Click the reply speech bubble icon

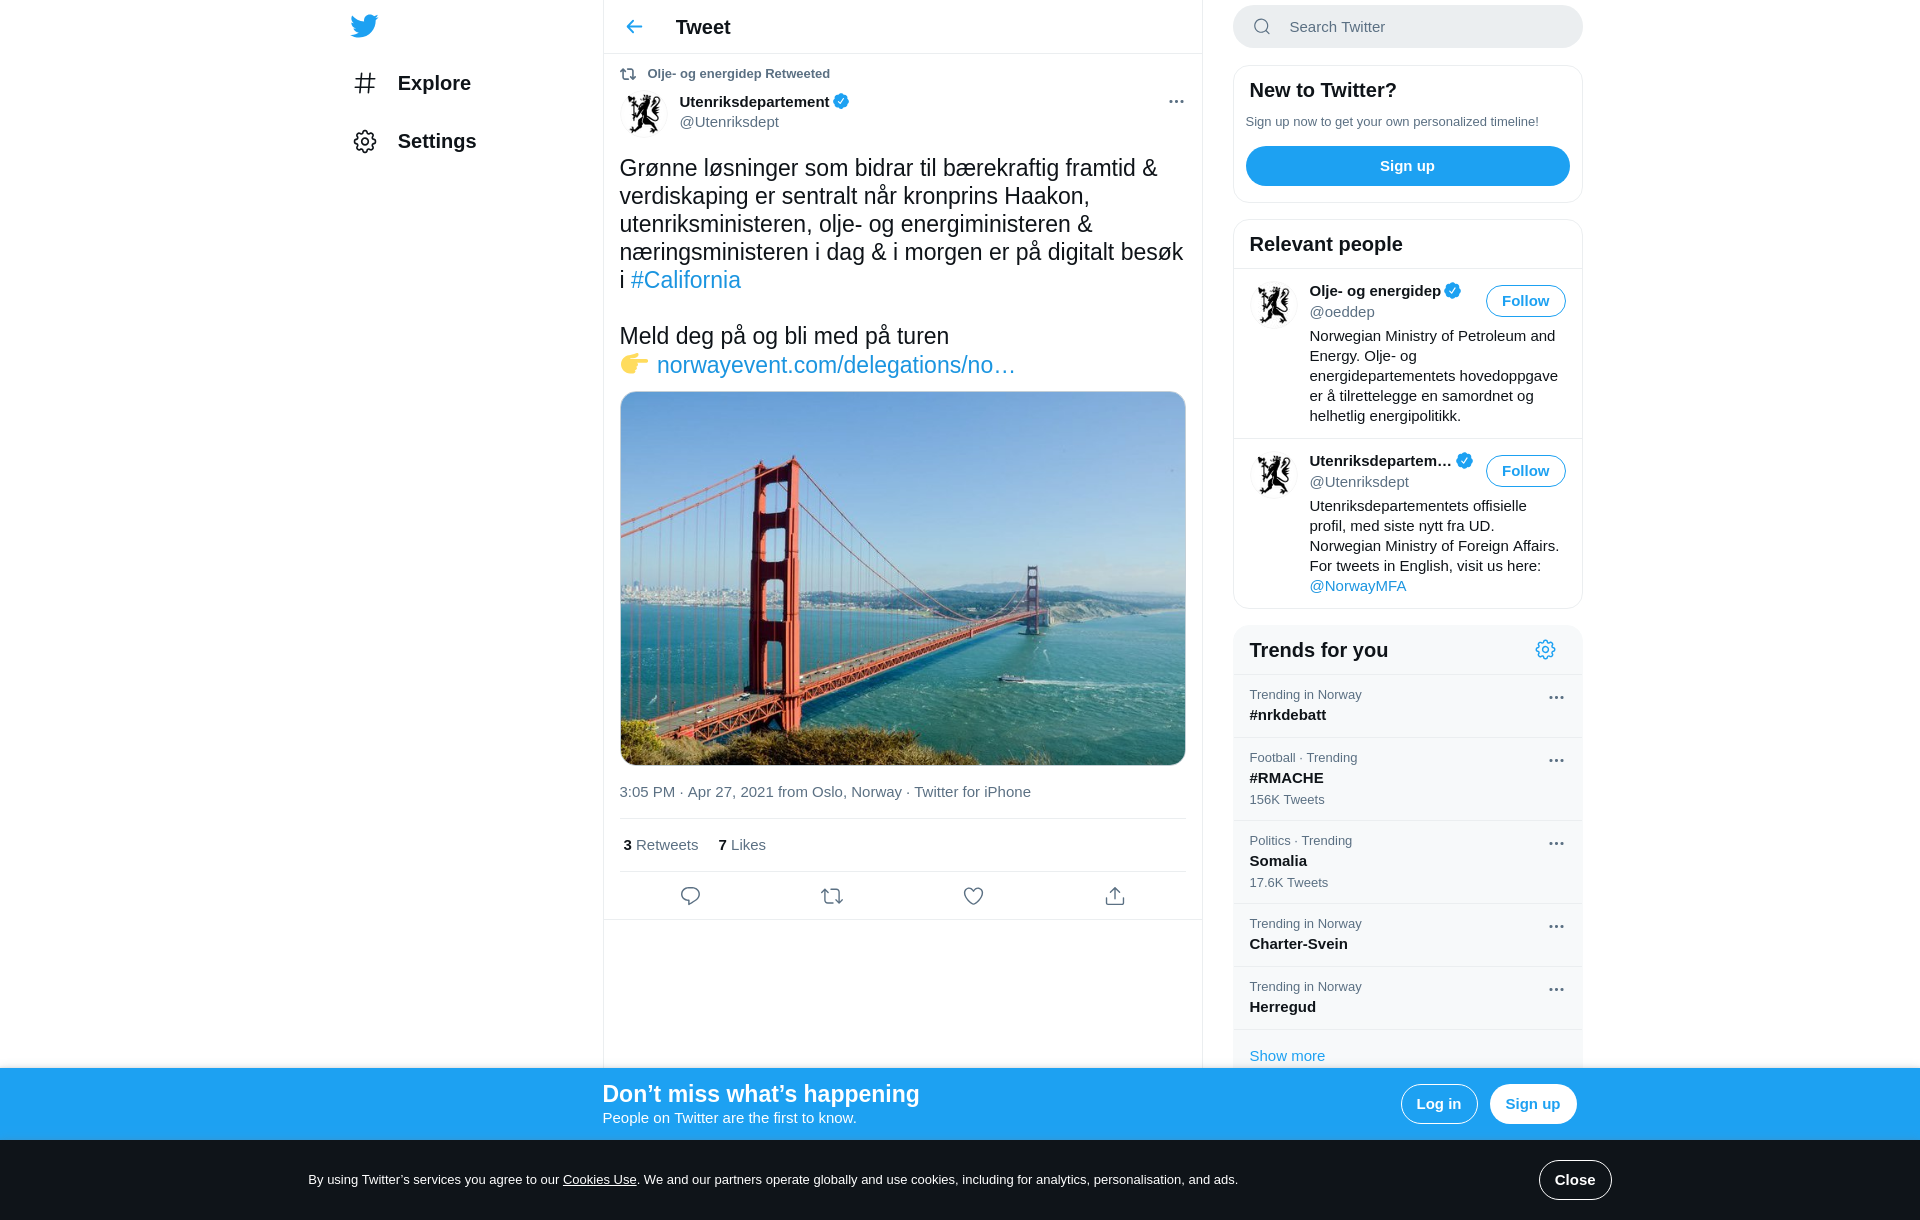(690, 896)
